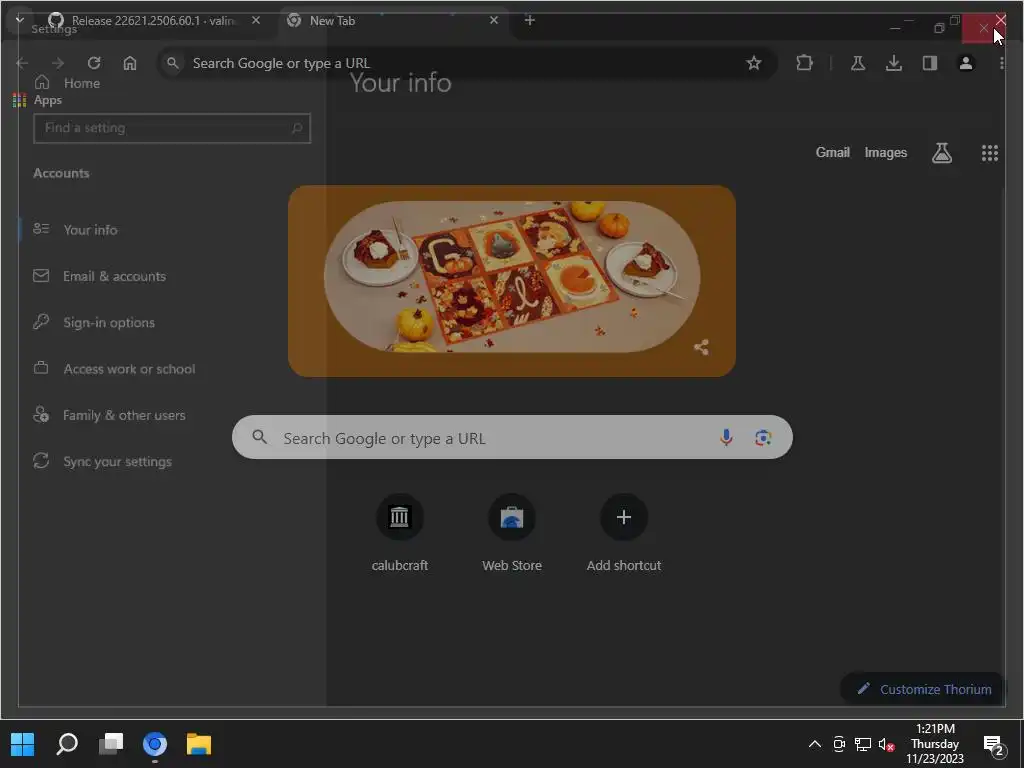Close the New Tab tab
Viewport: 1024px width, 768px height.
[x=494, y=20]
